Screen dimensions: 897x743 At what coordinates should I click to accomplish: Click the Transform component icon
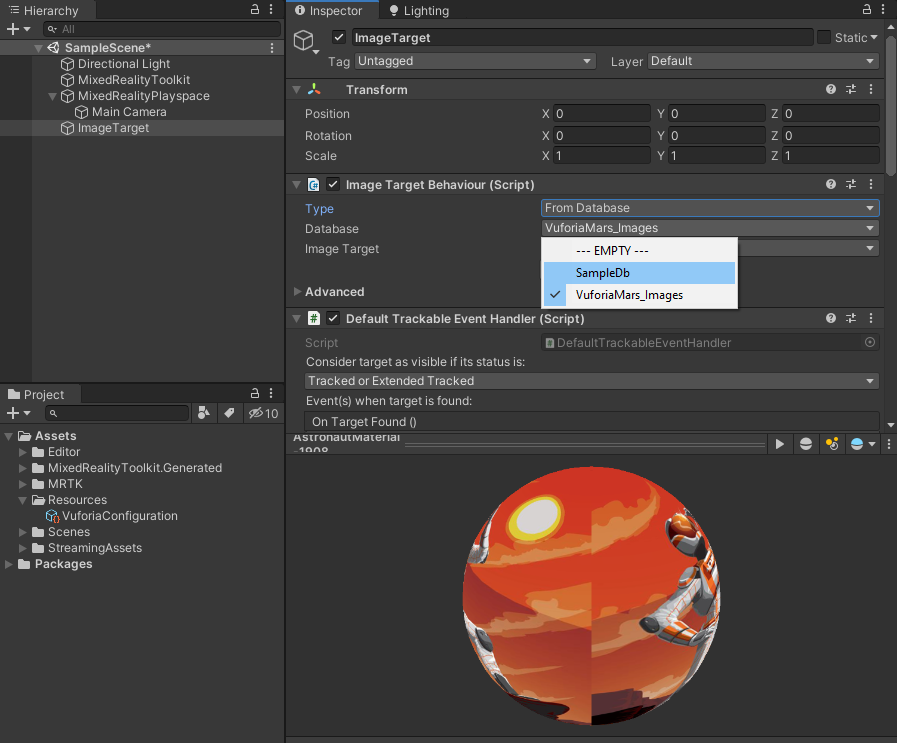316,89
